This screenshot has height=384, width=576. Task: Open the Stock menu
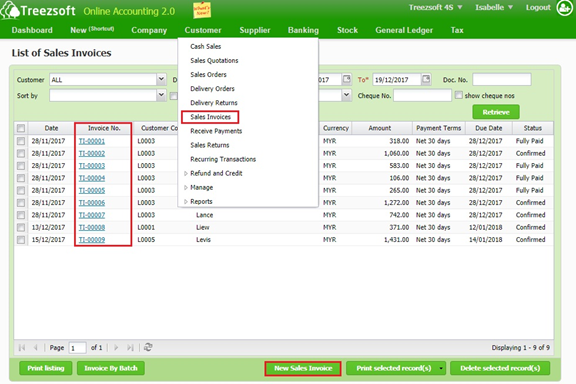tap(348, 30)
